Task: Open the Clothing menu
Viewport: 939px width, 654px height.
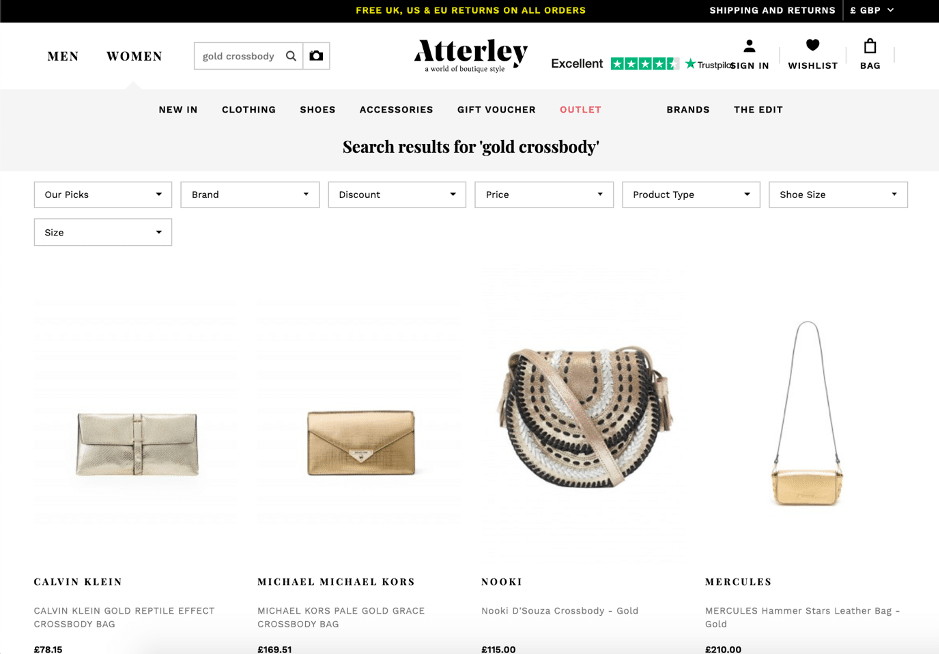Action: point(249,110)
